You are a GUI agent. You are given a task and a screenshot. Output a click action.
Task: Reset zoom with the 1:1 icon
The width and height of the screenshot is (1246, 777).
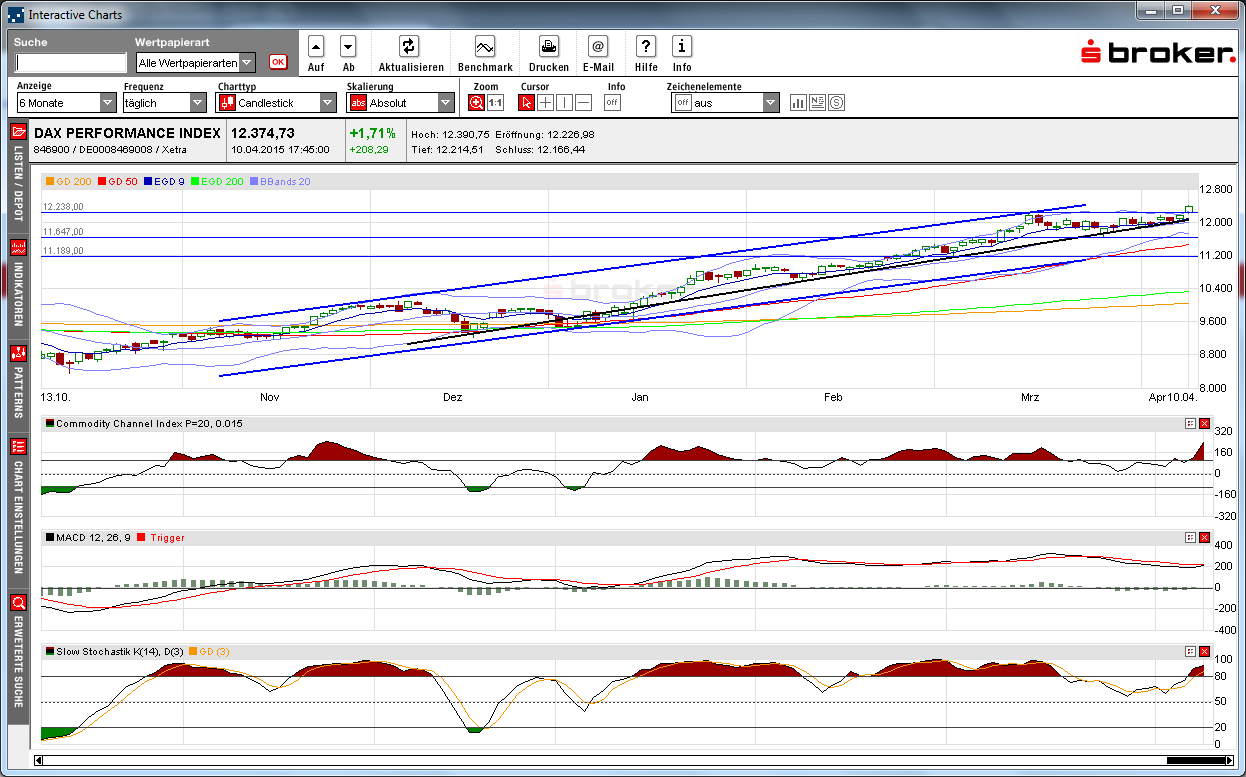pyautogui.click(x=495, y=102)
